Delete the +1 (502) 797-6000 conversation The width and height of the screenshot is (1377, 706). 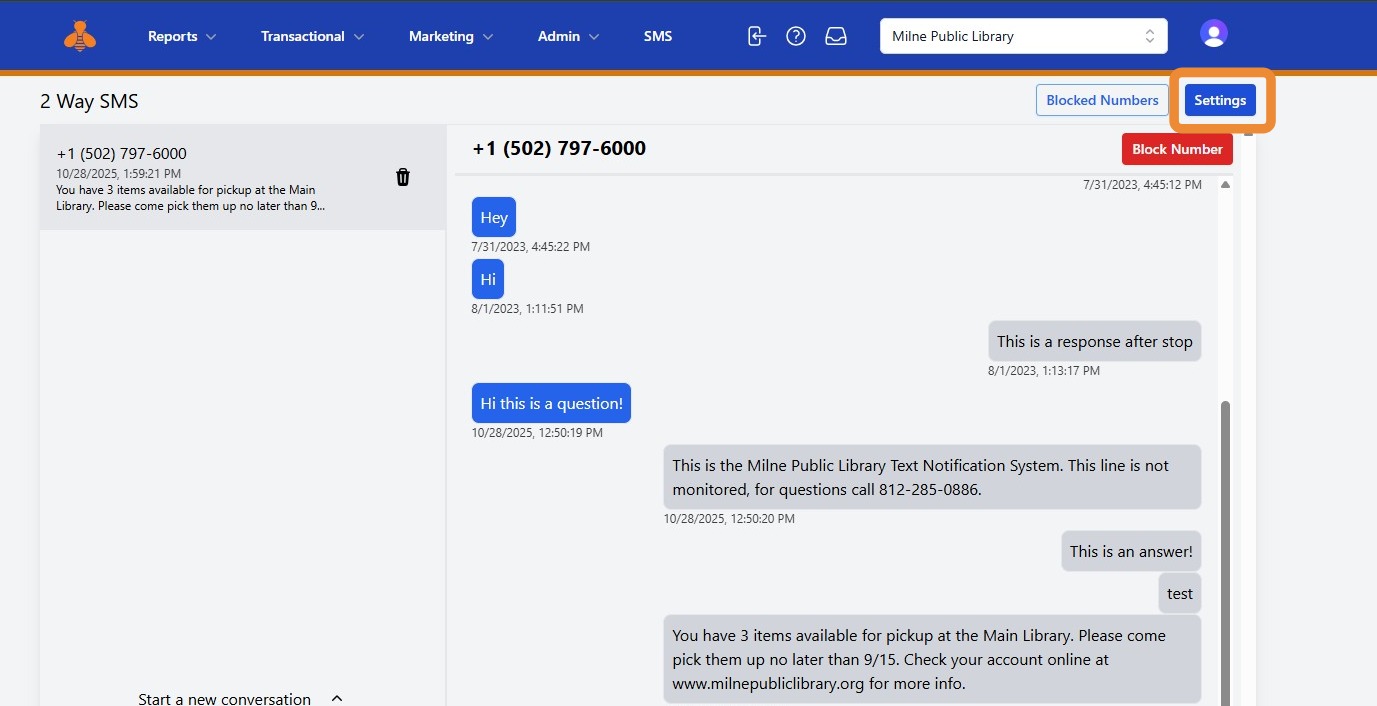click(x=403, y=177)
